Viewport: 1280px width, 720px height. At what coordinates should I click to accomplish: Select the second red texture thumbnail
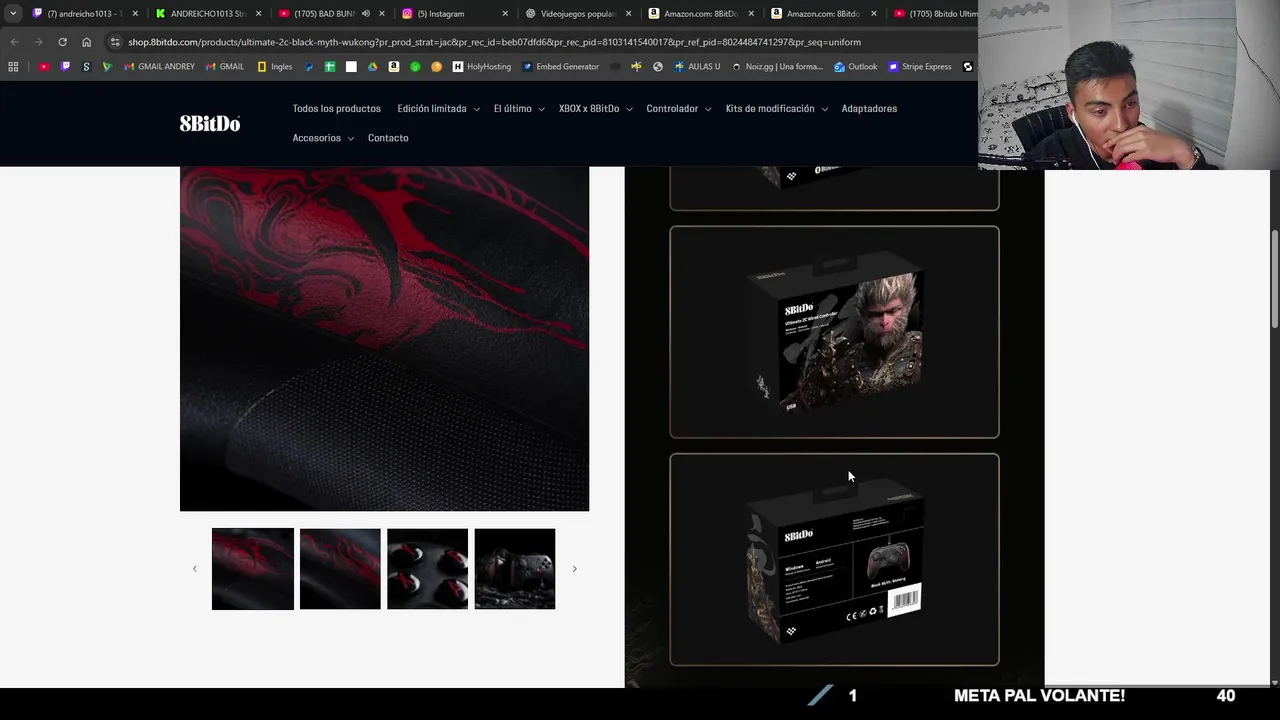[x=340, y=569]
